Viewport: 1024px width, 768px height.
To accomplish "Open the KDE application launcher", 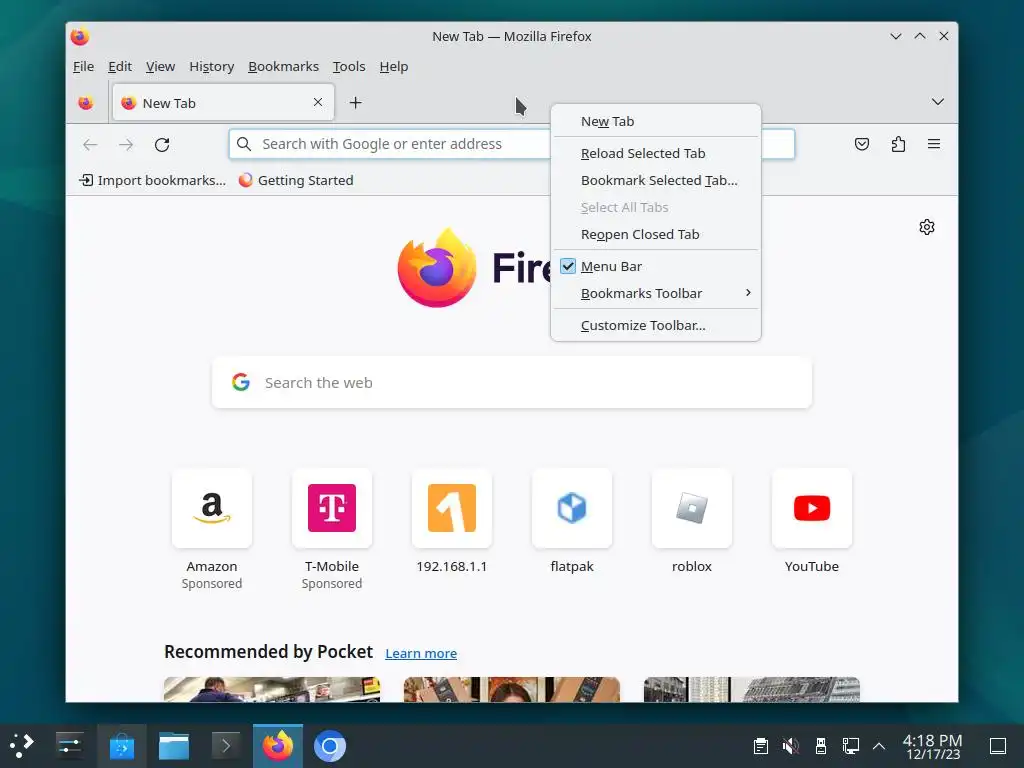I will coord(22,746).
